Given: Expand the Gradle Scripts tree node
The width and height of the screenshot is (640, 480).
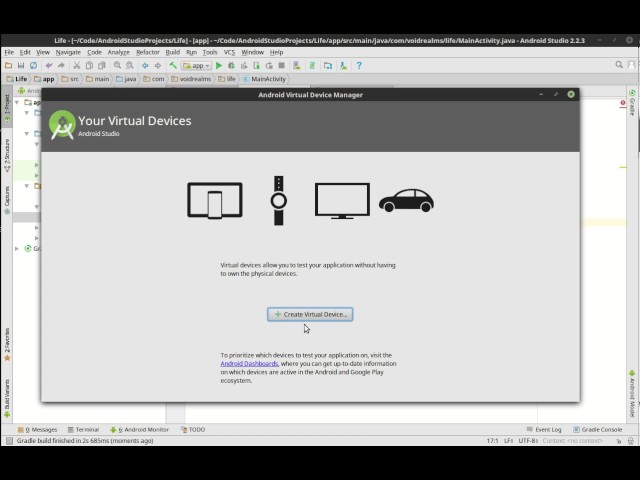Looking at the screenshot, I should point(17,248).
